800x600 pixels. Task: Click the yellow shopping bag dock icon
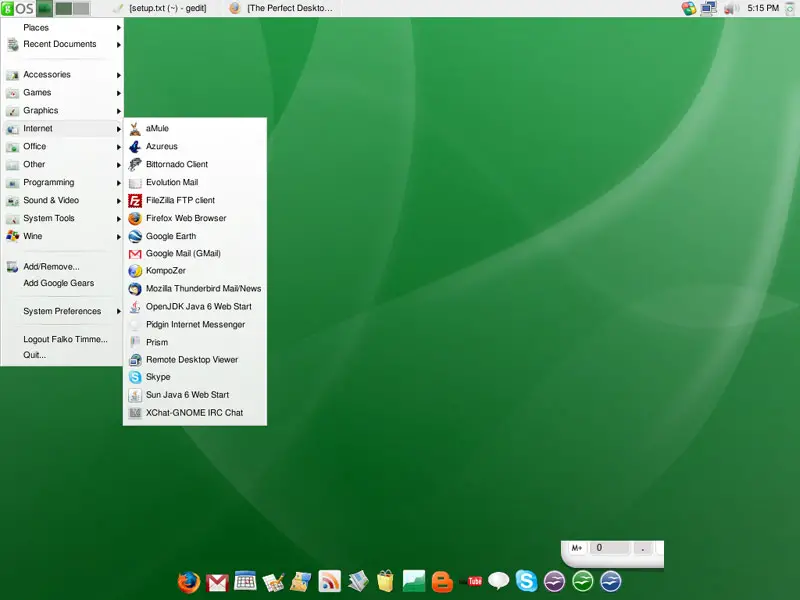(x=386, y=581)
